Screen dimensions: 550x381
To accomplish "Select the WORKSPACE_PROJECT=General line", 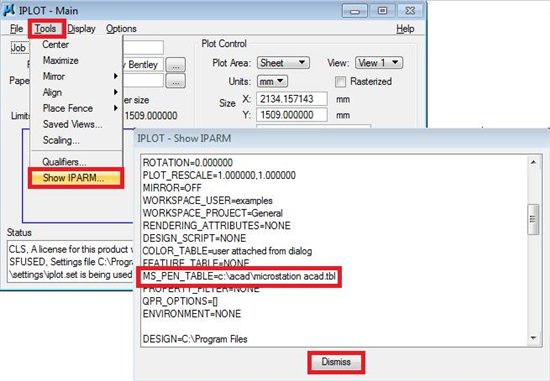I will [x=213, y=213].
